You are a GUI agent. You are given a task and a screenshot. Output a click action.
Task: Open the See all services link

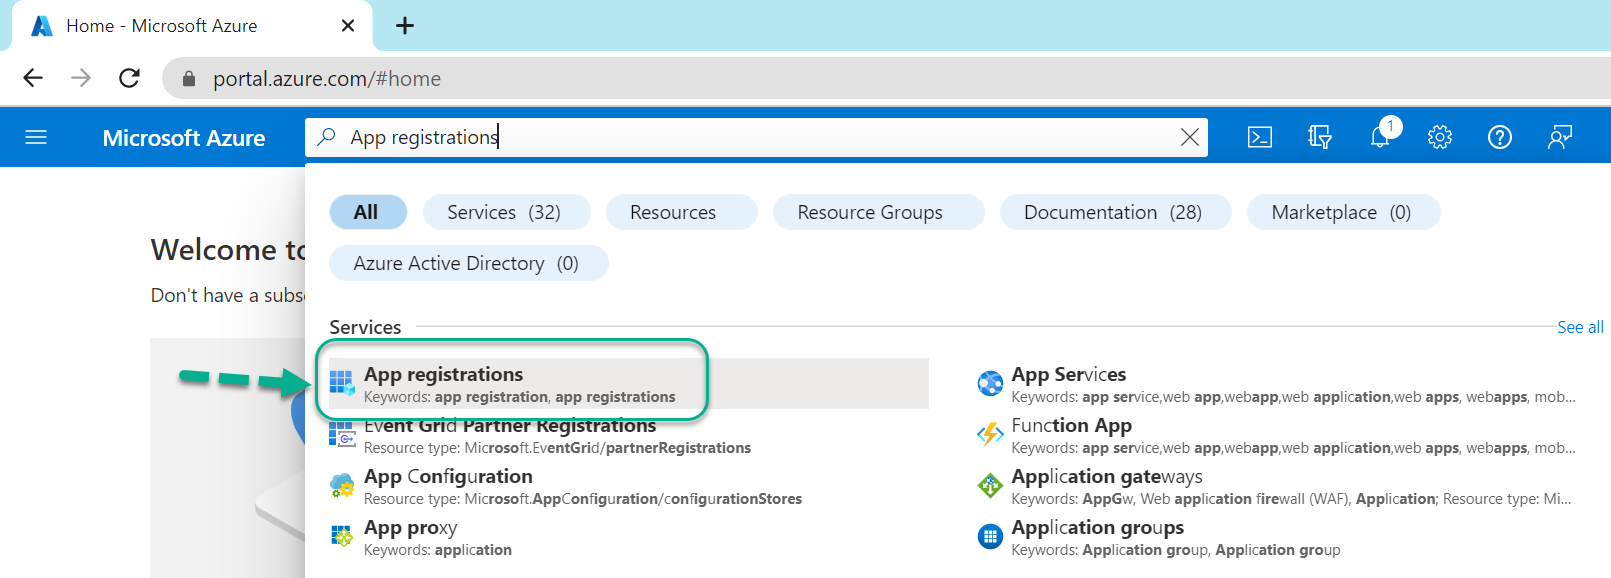[1580, 327]
